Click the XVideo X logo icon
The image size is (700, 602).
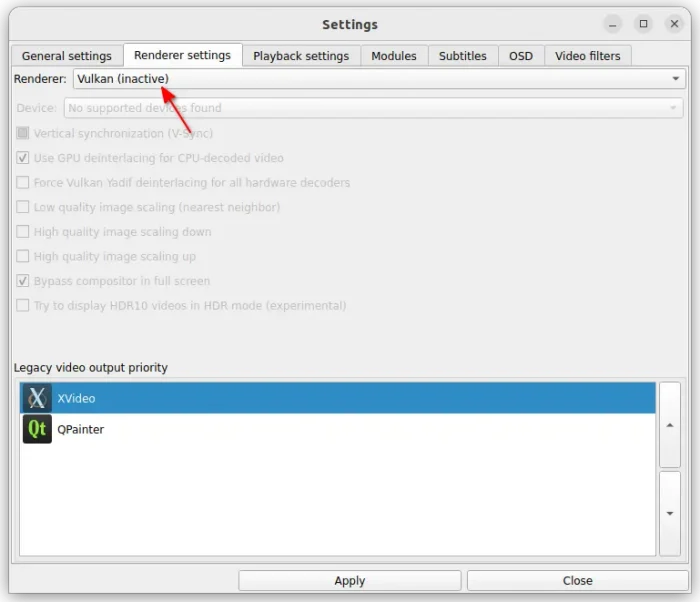[x=37, y=398]
